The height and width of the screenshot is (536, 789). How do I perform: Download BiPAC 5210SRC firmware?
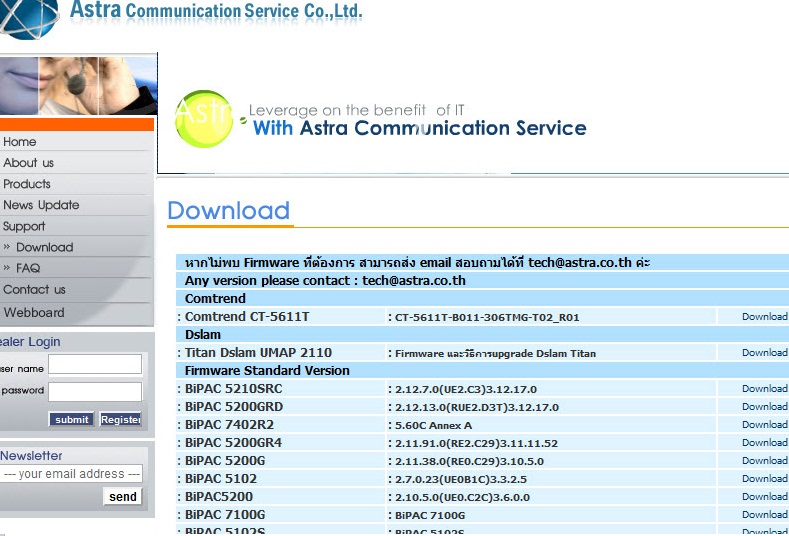click(x=764, y=389)
